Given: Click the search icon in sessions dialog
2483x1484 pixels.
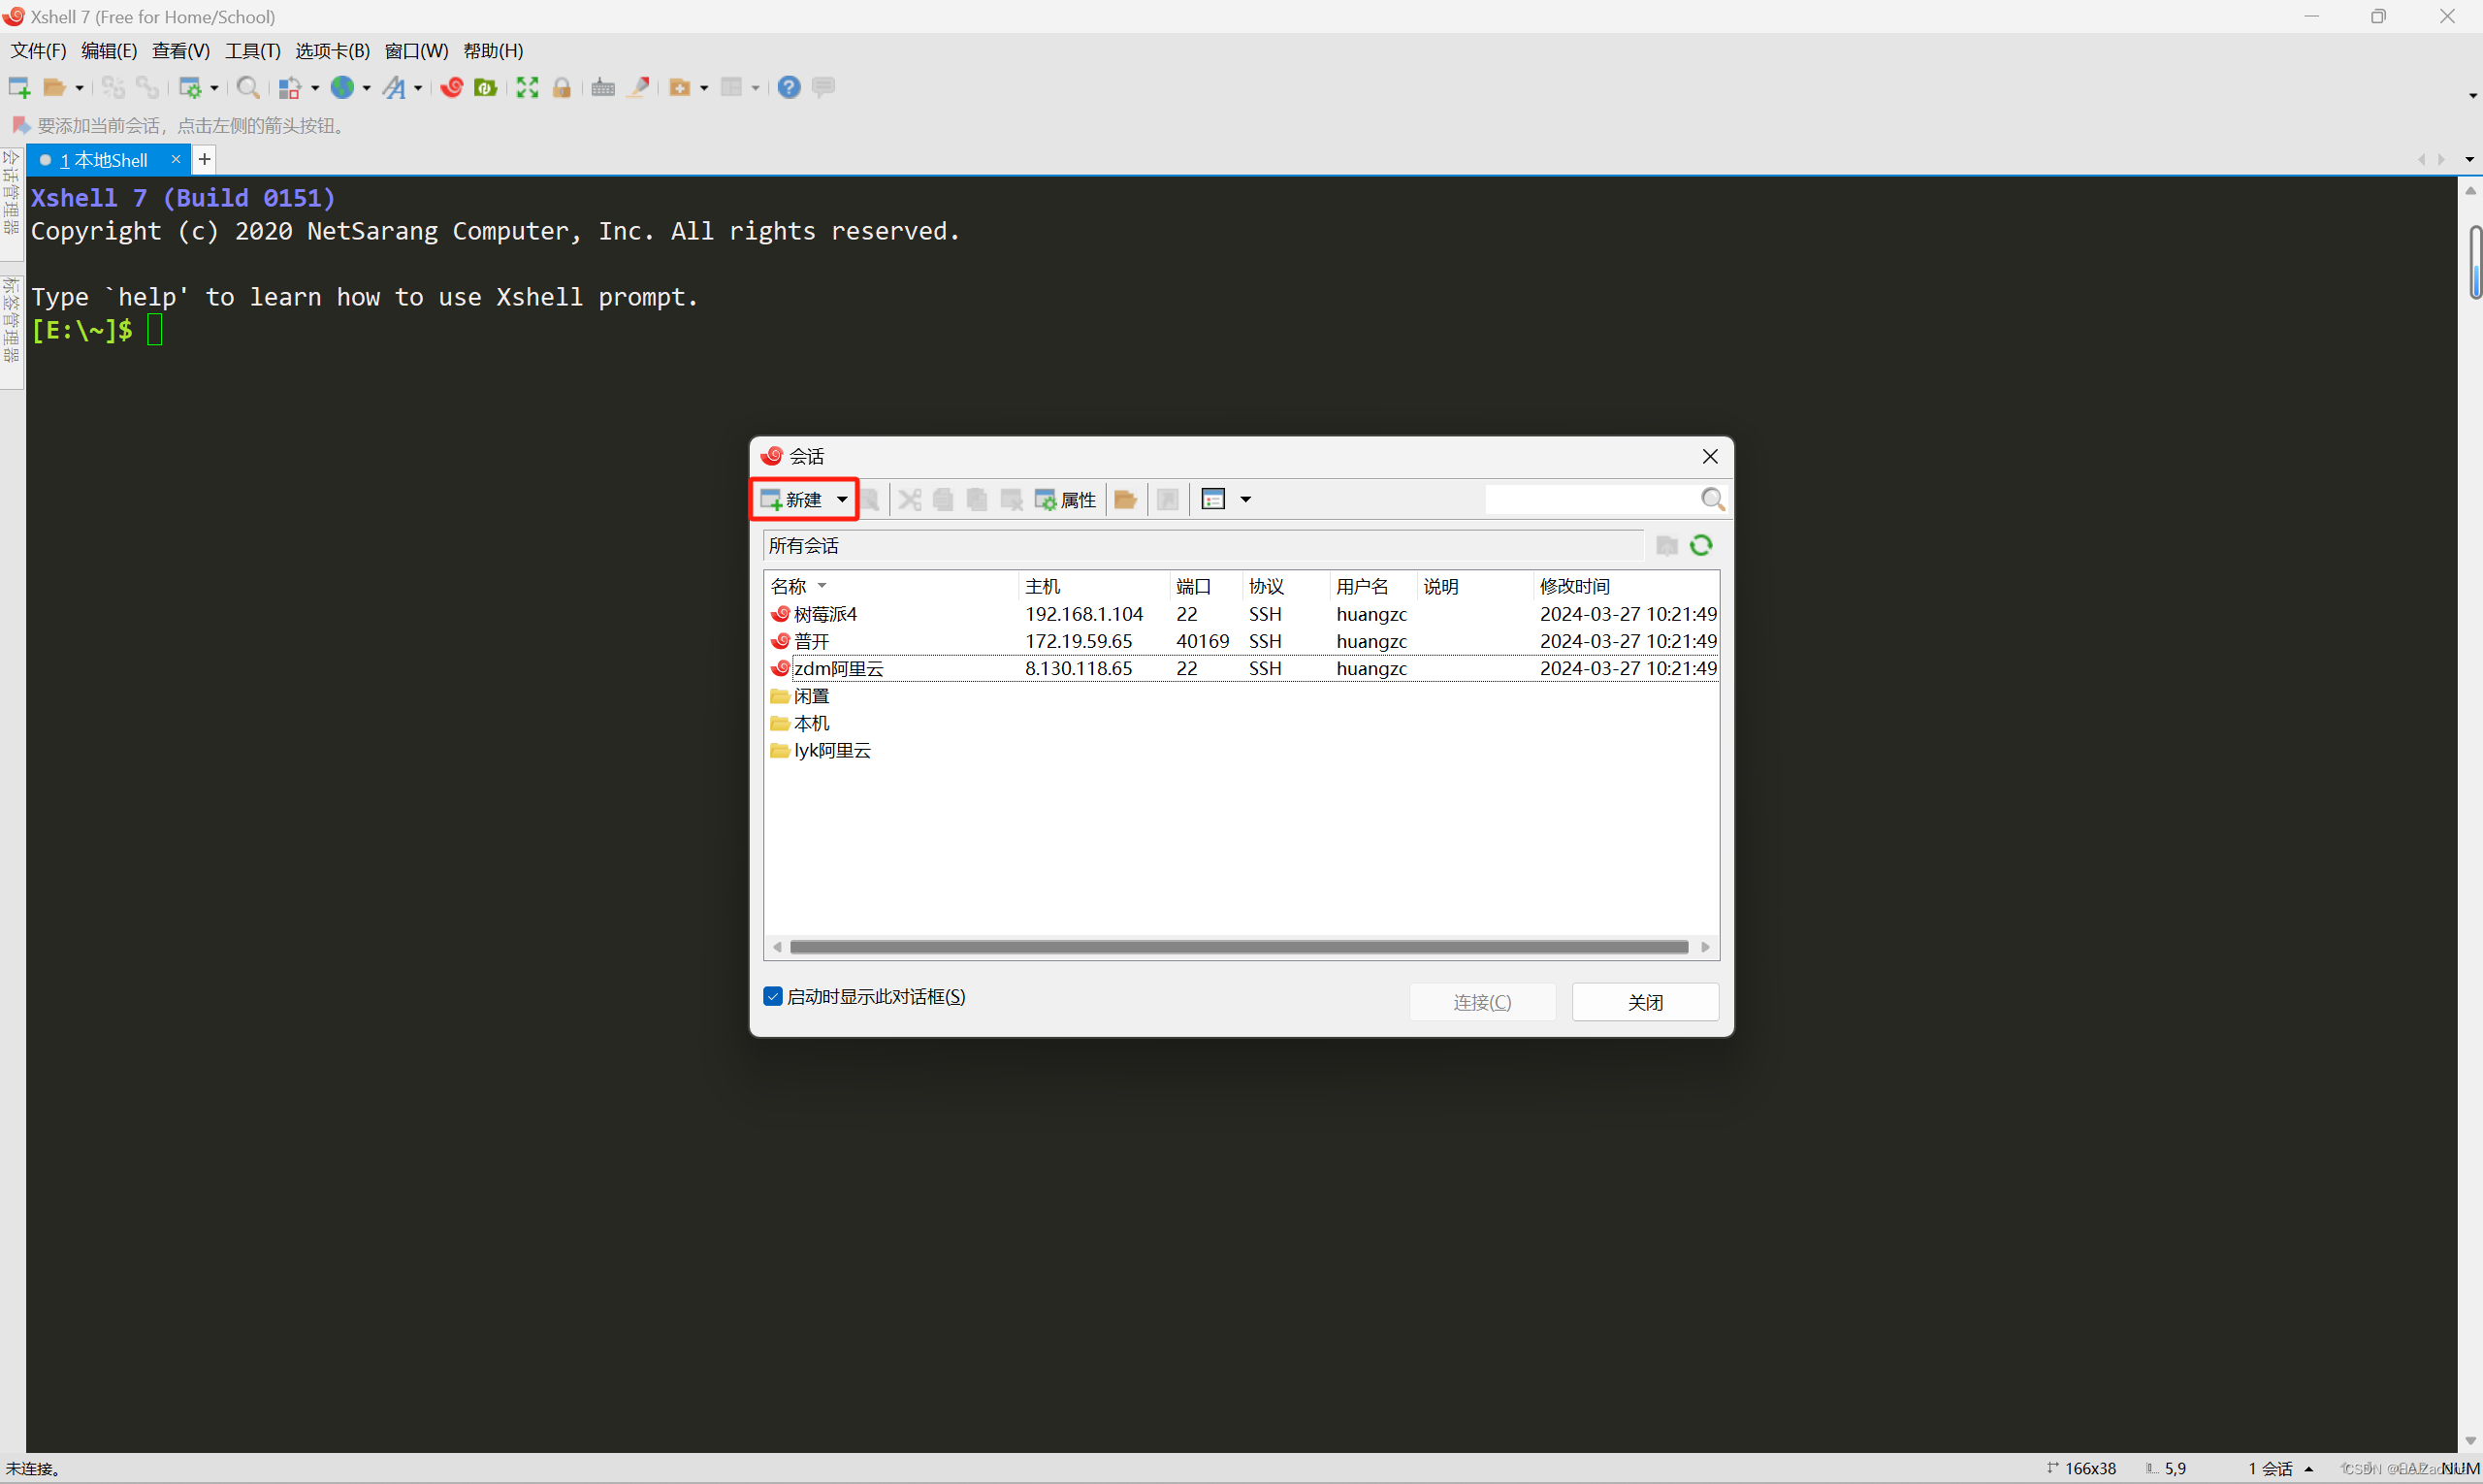Looking at the screenshot, I should click(x=1708, y=500).
